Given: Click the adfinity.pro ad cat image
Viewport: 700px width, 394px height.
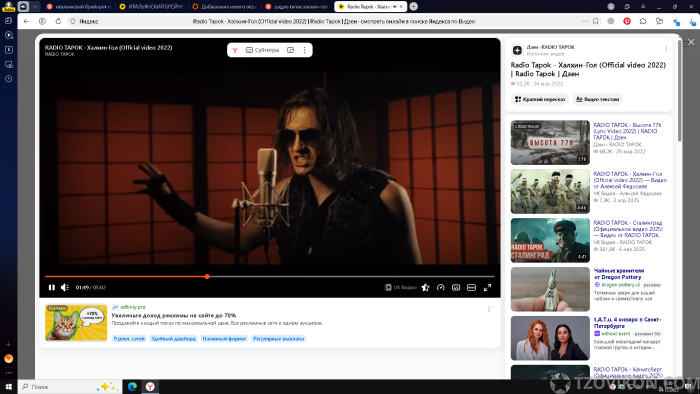Looking at the screenshot, I should coord(76,323).
